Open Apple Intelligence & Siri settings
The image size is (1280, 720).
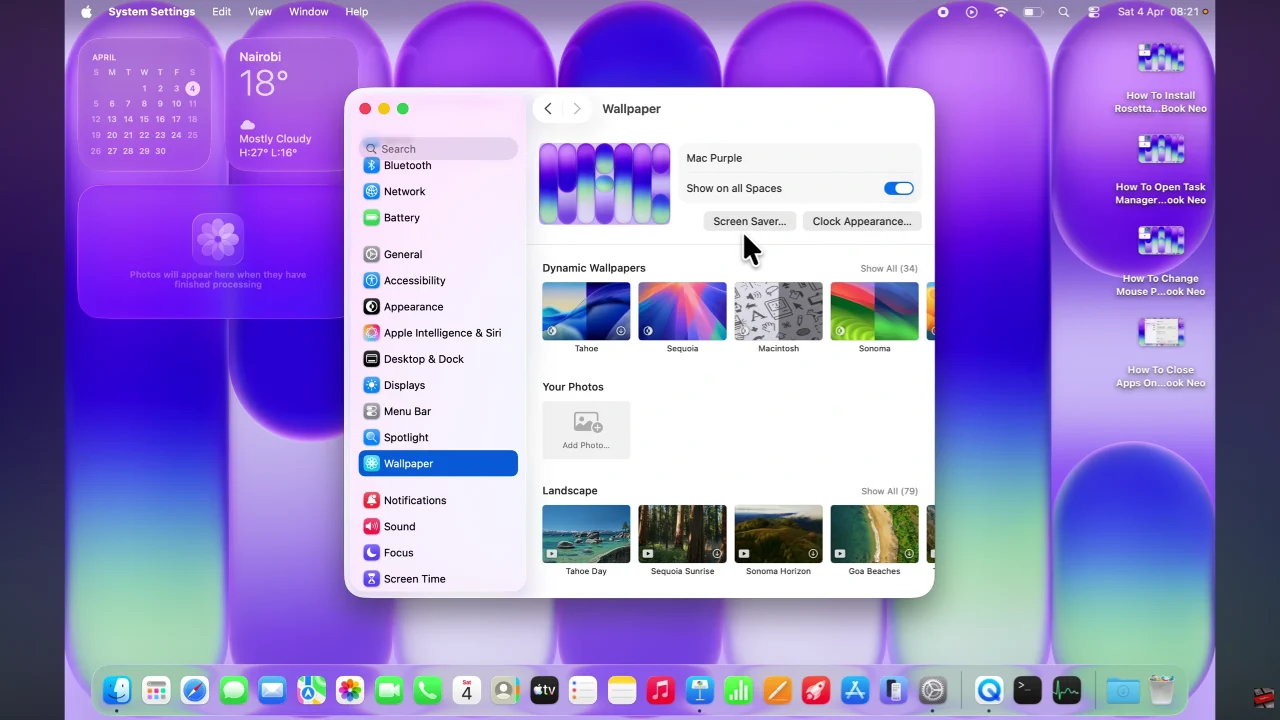[443, 332]
